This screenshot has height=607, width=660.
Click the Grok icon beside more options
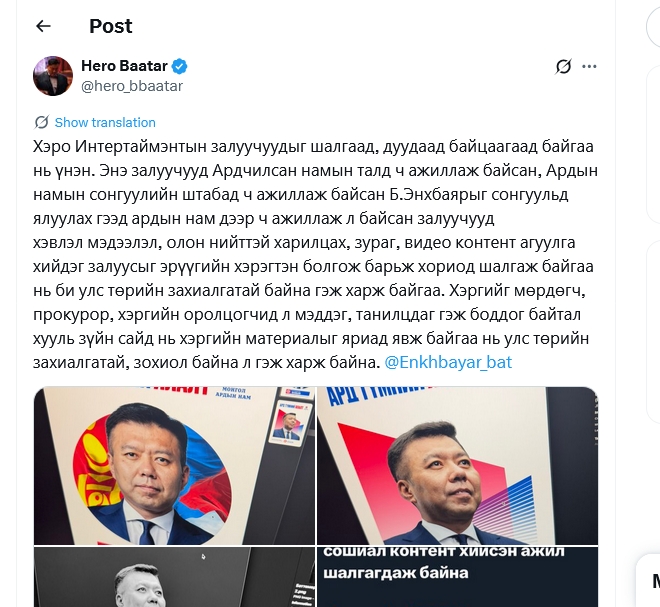[x=563, y=66]
